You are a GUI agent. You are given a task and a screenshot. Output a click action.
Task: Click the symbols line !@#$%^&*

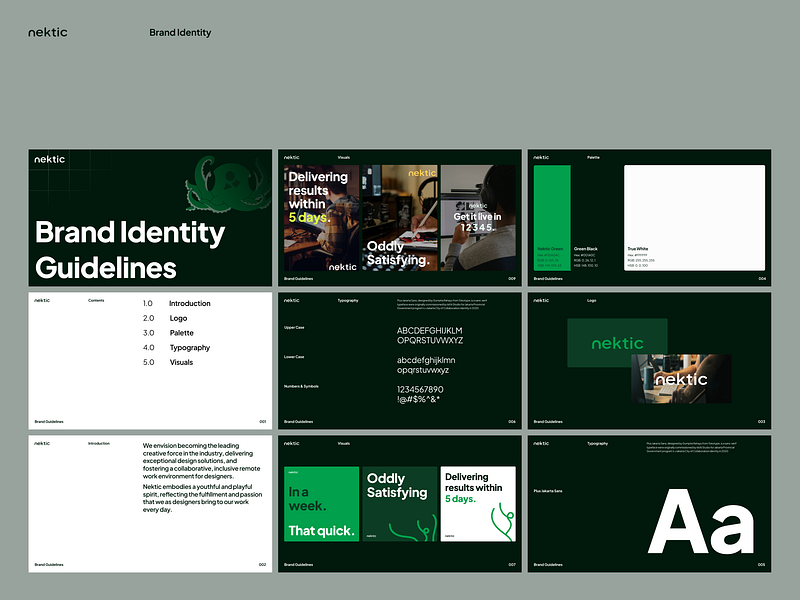[418, 399]
